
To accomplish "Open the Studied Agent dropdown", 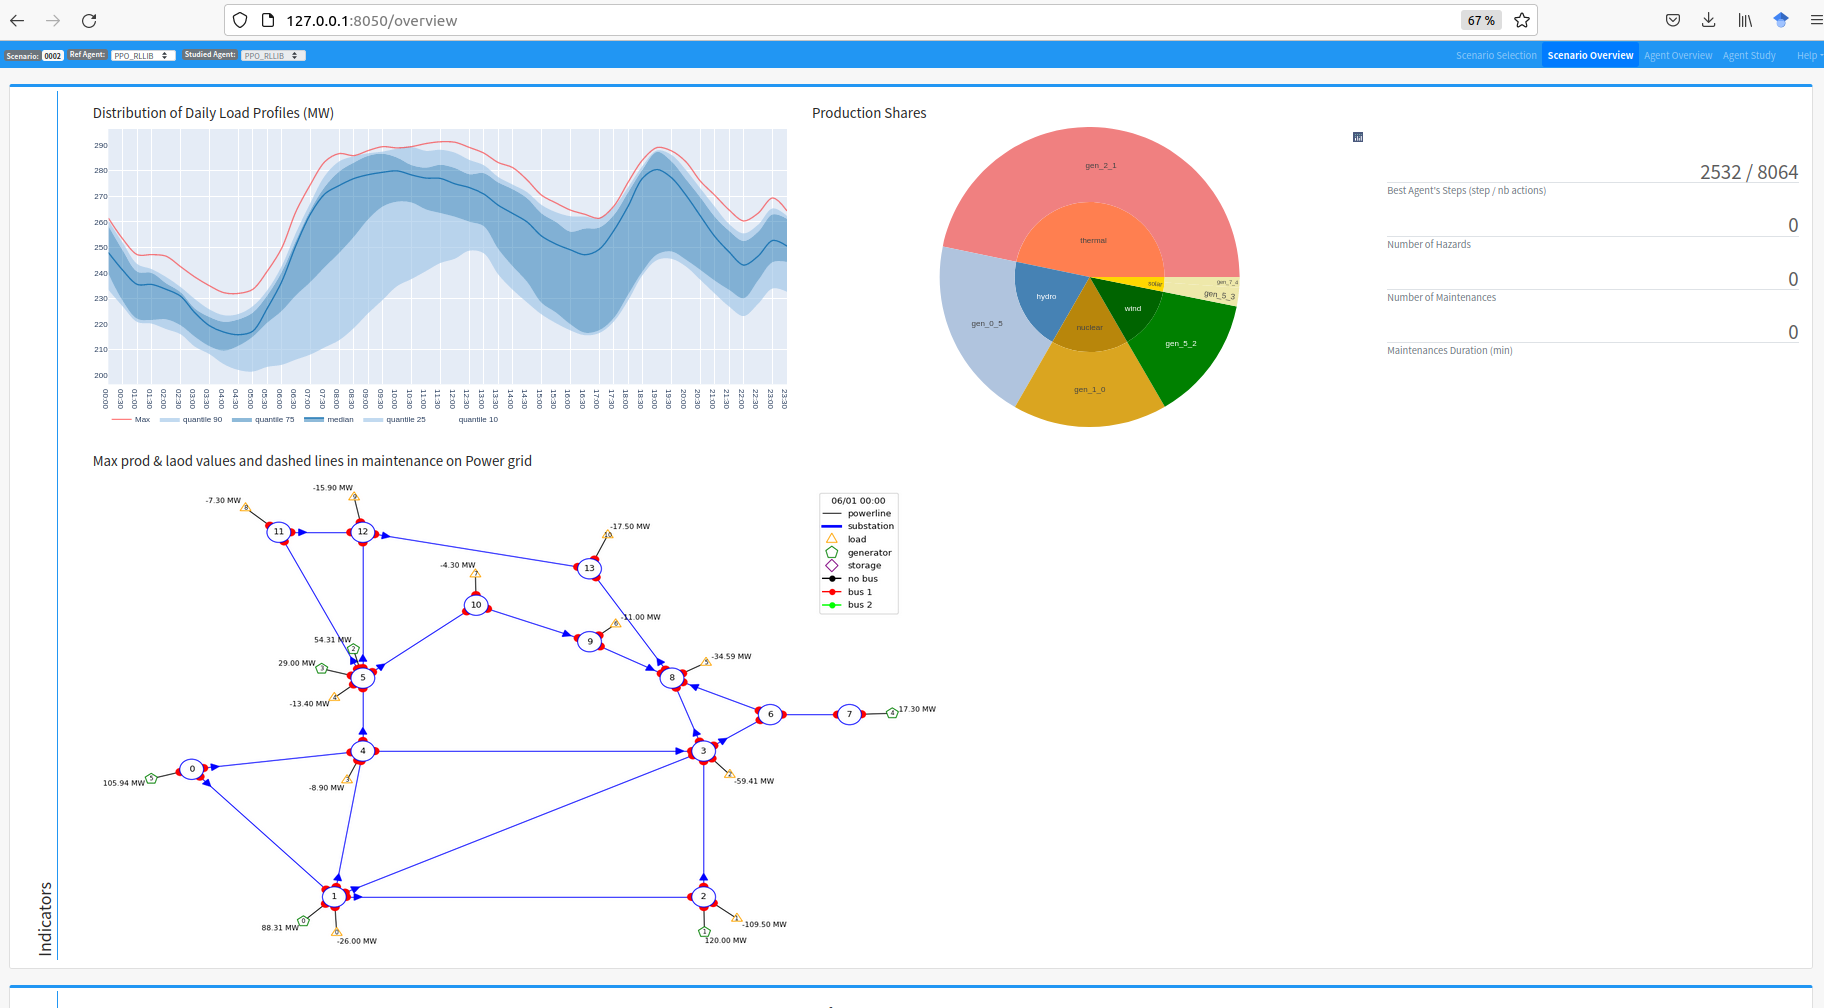I will coord(273,56).
